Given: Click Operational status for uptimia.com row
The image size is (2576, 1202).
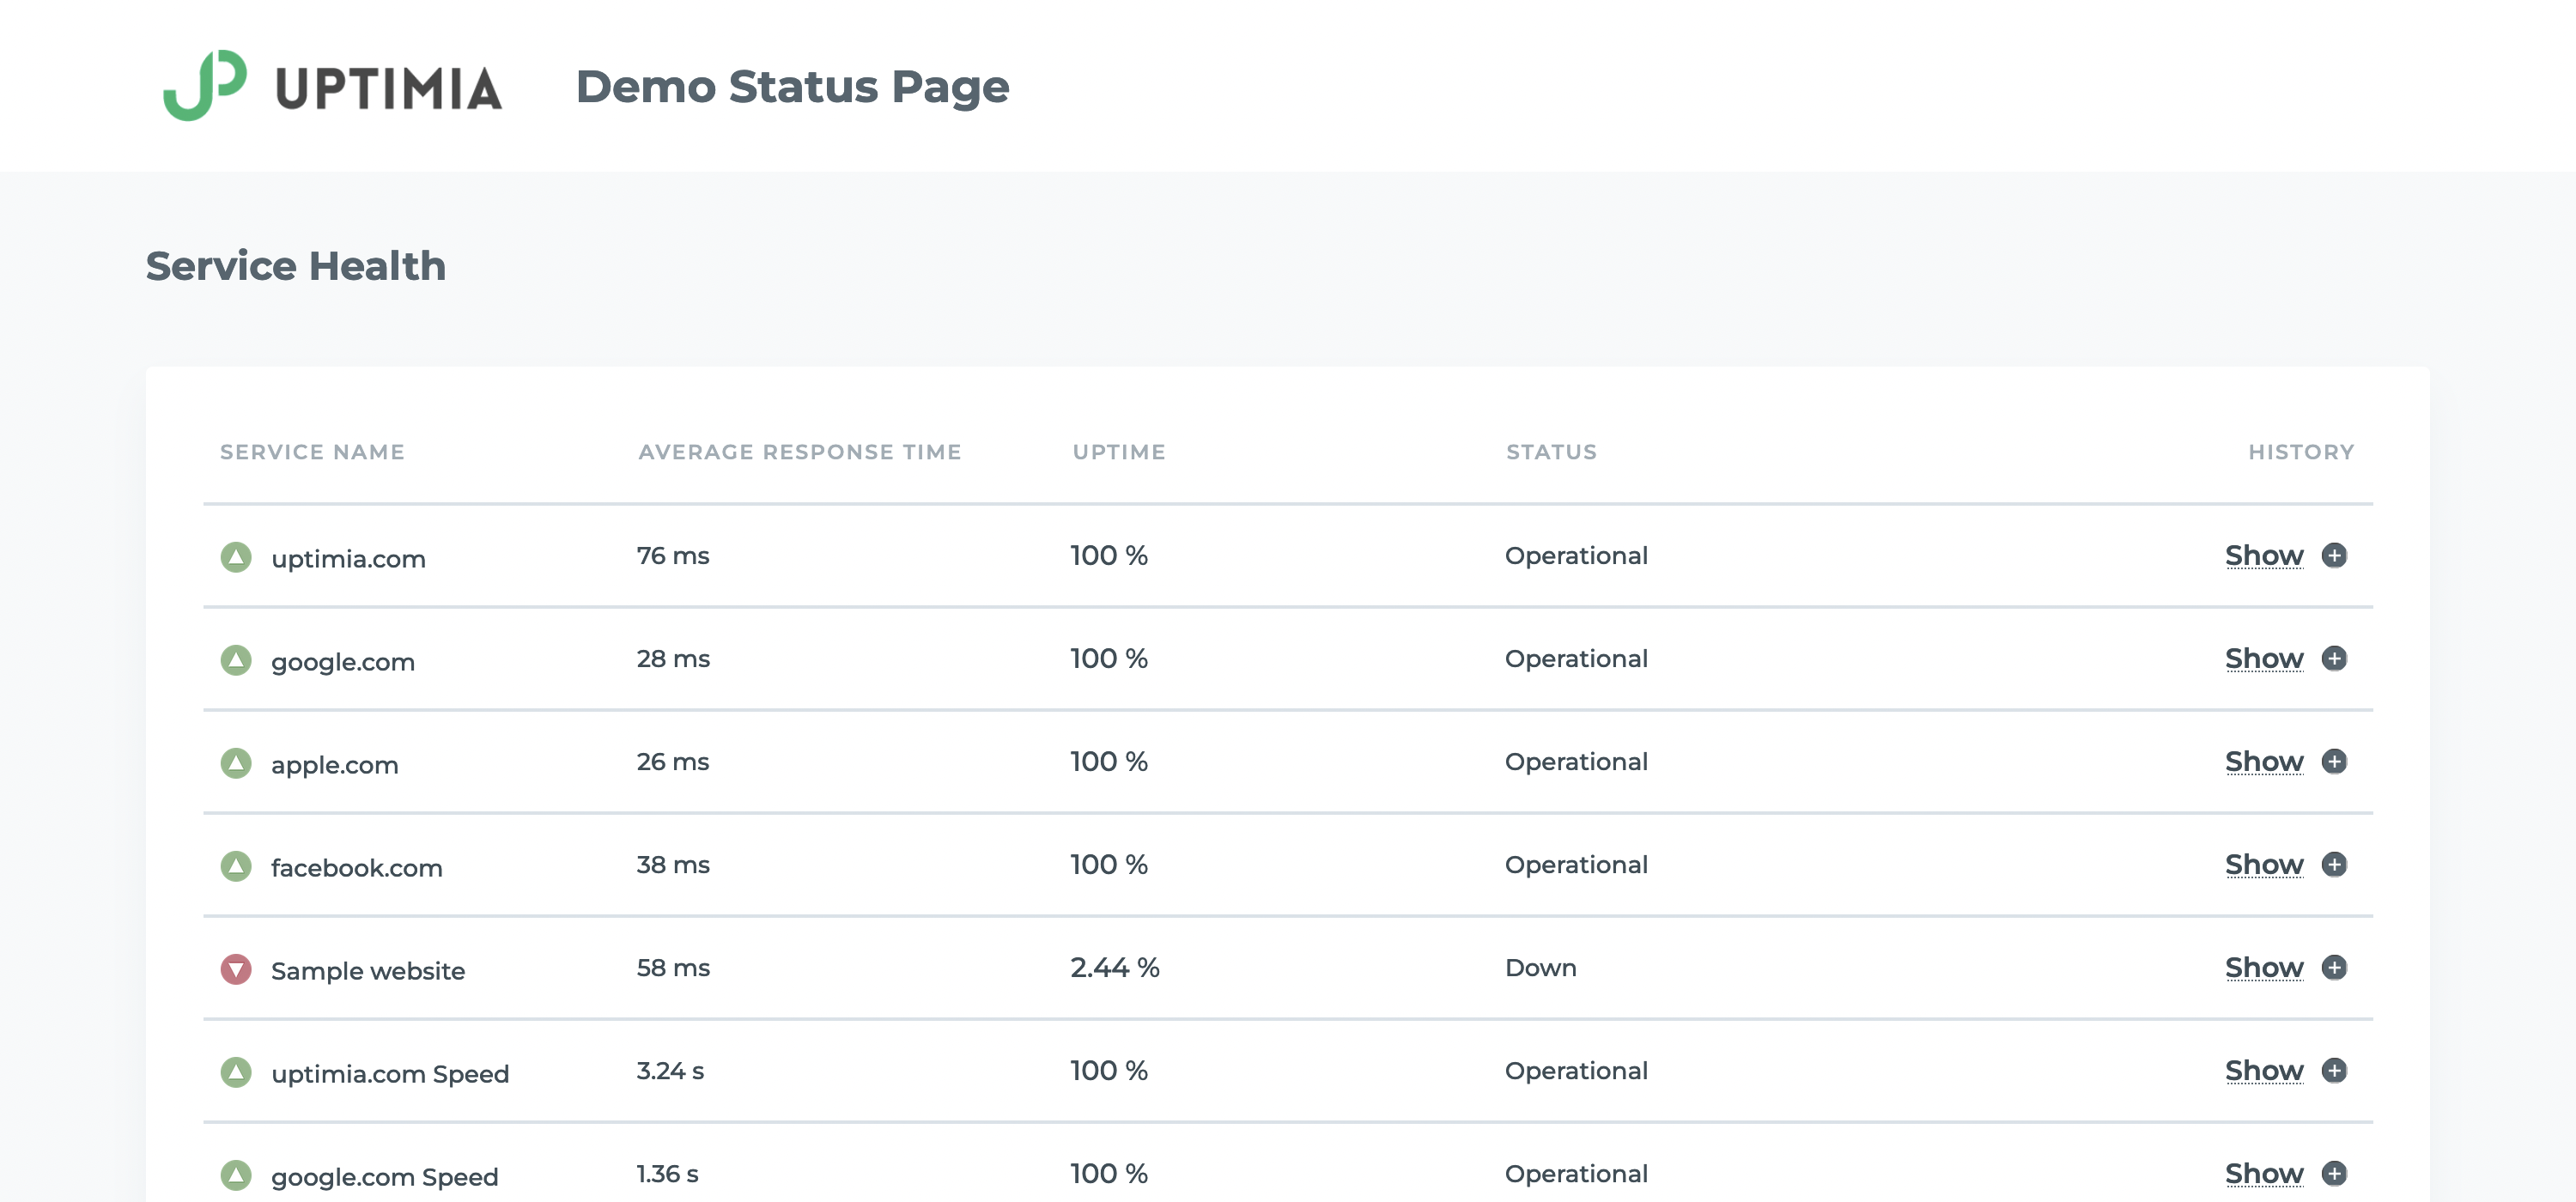Looking at the screenshot, I should click(1576, 556).
